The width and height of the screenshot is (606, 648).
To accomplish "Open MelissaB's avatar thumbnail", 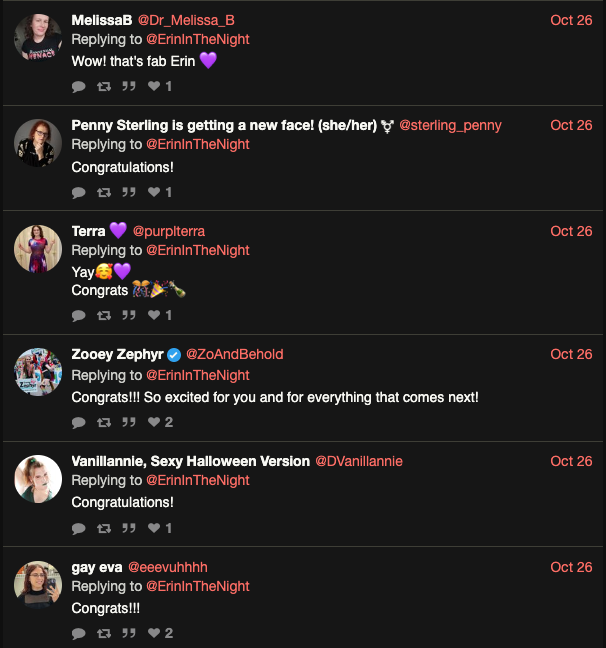I will [38, 38].
